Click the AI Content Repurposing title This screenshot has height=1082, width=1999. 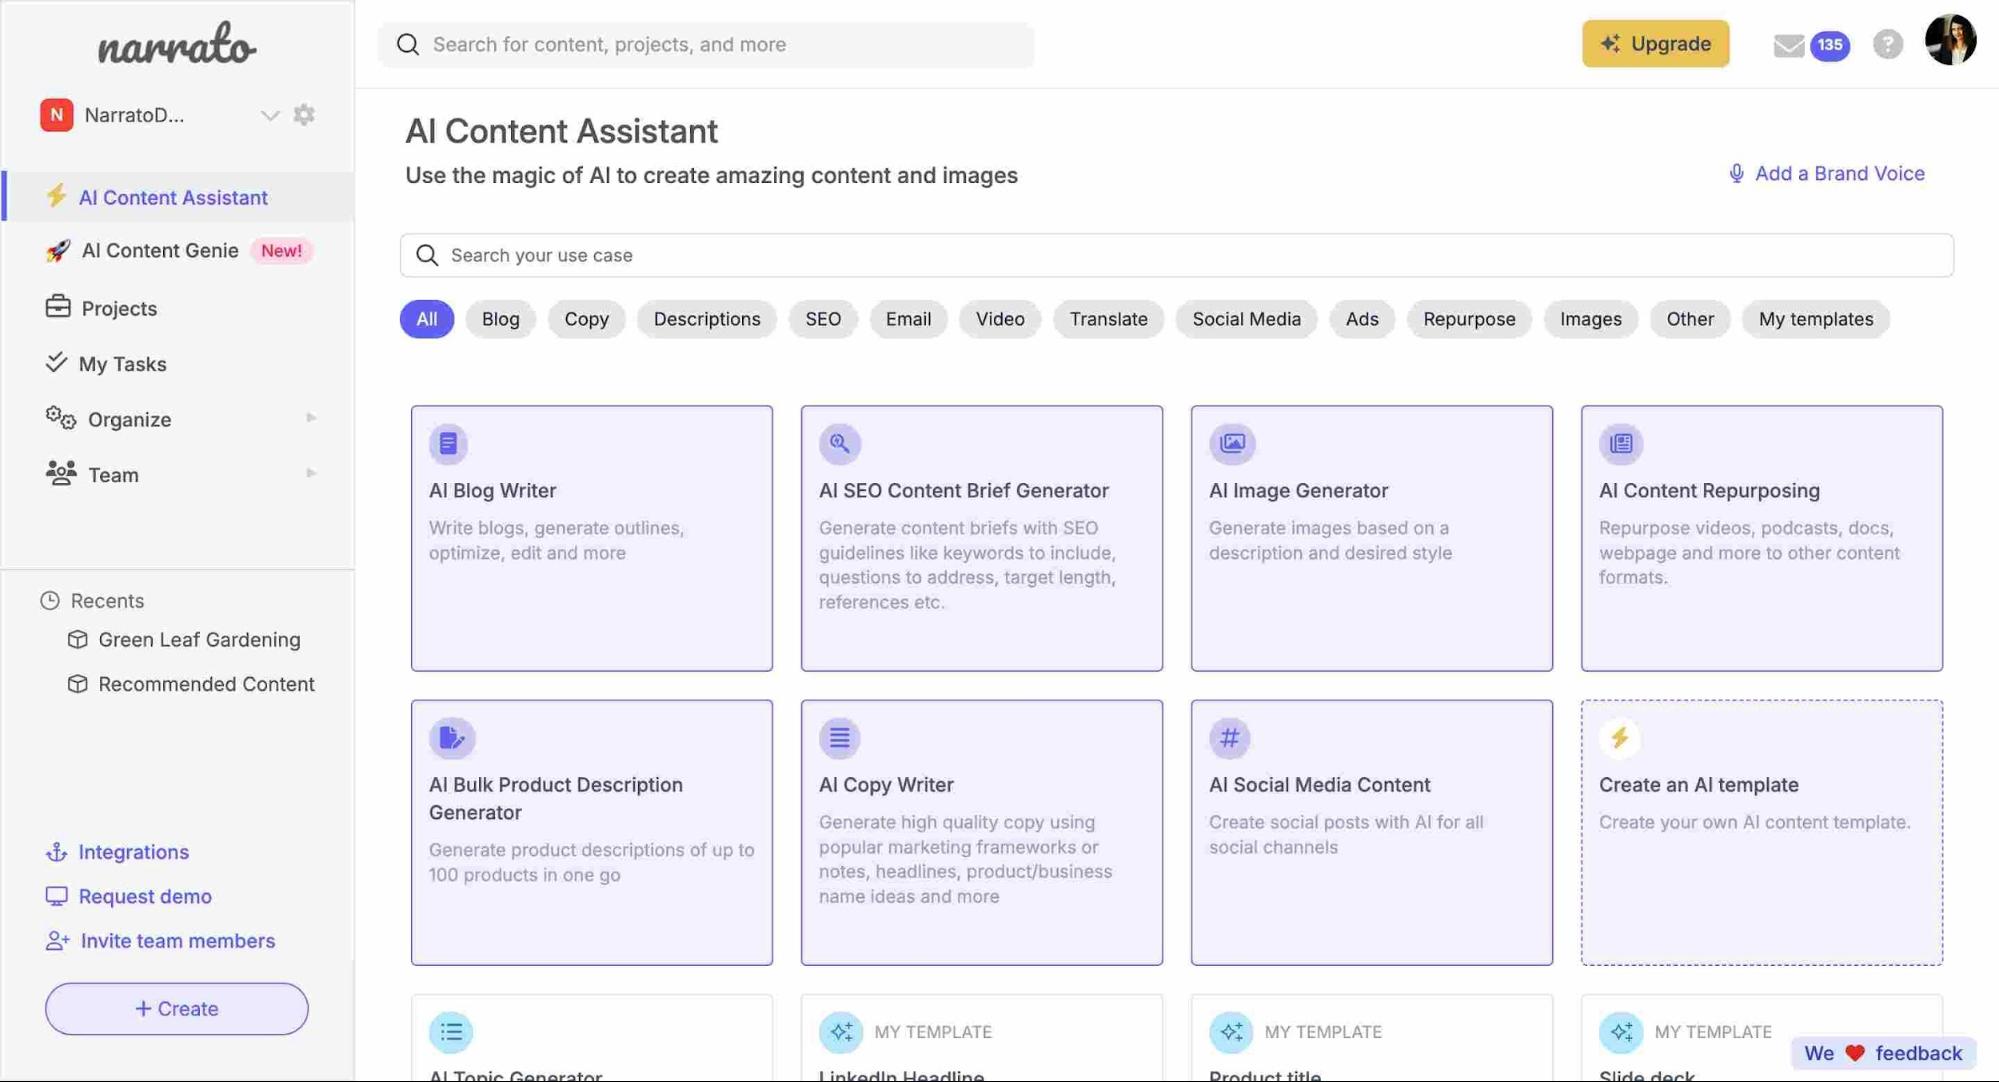(x=1709, y=491)
